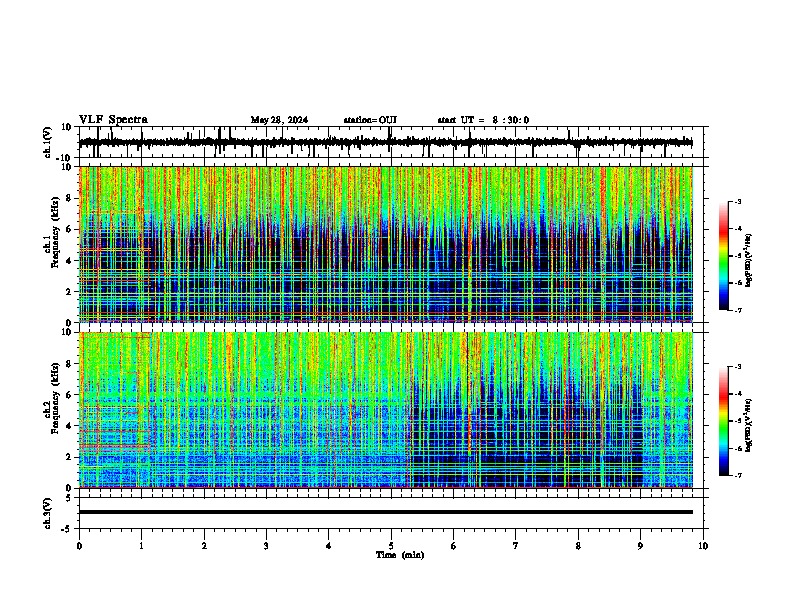Click the ch.2 spectrogram panel

tap(386, 410)
